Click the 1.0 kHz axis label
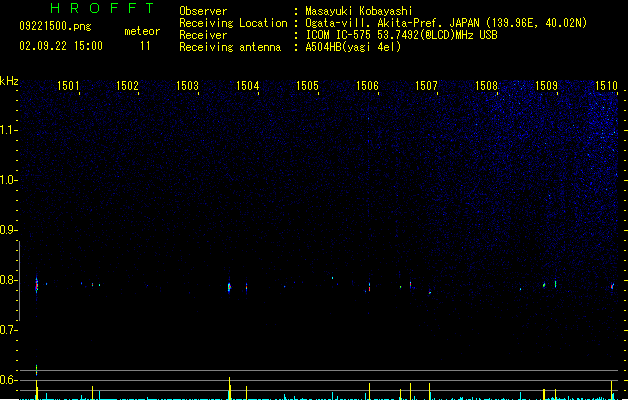This screenshot has height=400, width=629. coord(8,180)
